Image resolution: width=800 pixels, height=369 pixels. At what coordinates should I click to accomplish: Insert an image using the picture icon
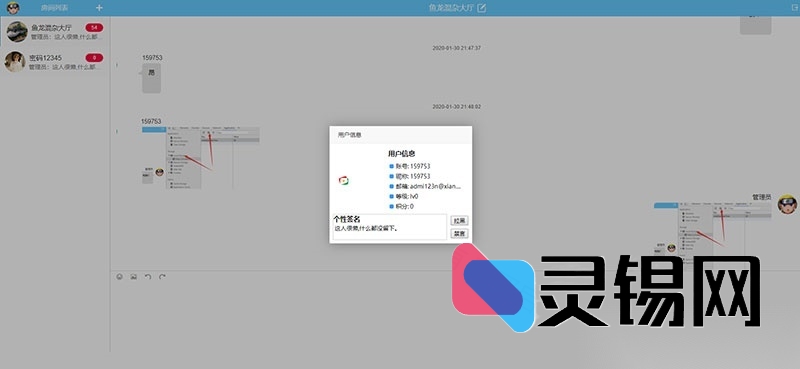134,277
